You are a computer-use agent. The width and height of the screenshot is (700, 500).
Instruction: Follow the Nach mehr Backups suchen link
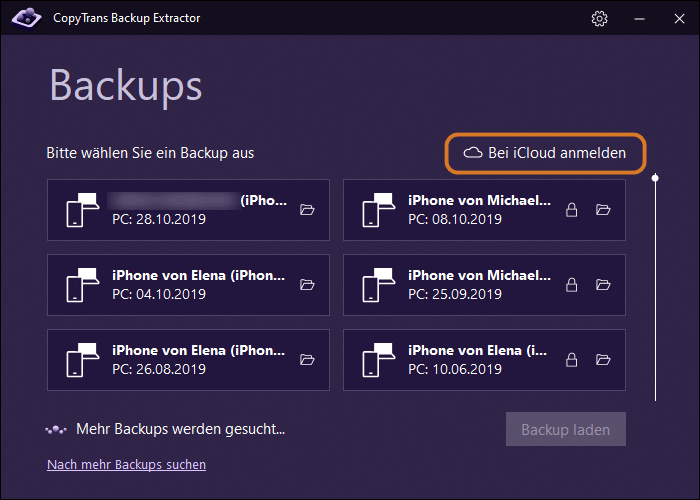tap(126, 464)
